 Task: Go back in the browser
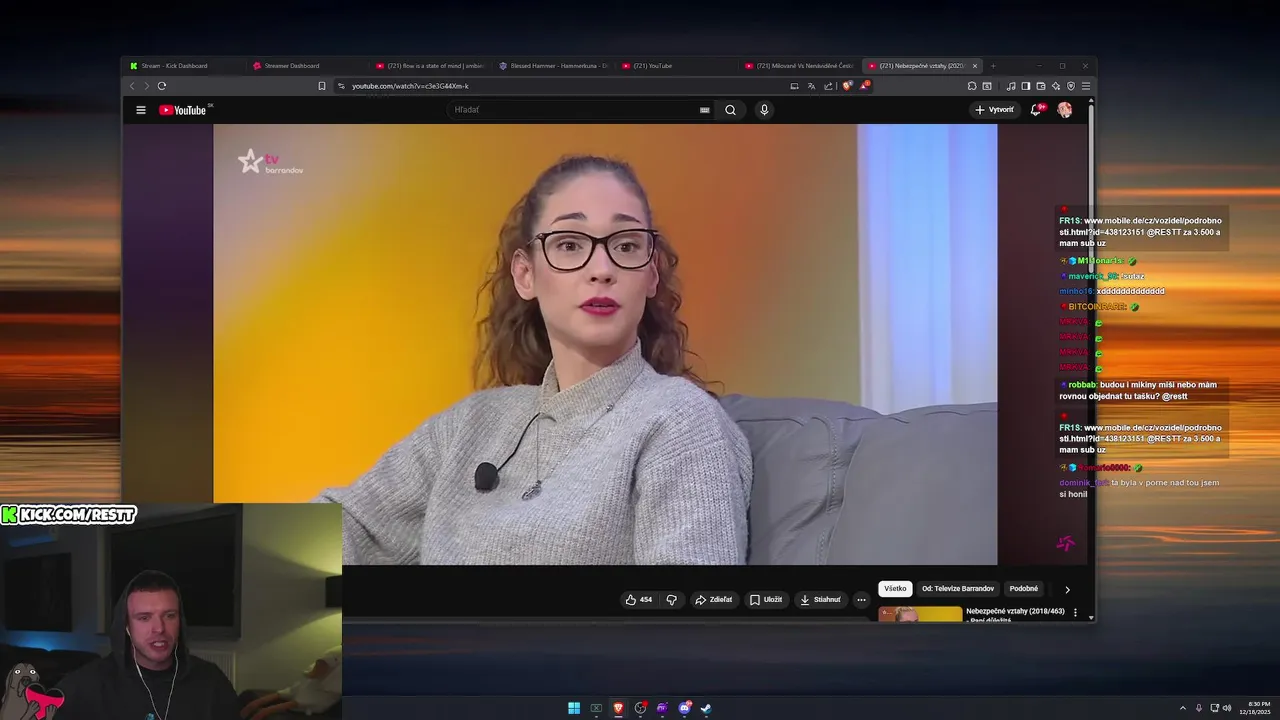coord(132,86)
